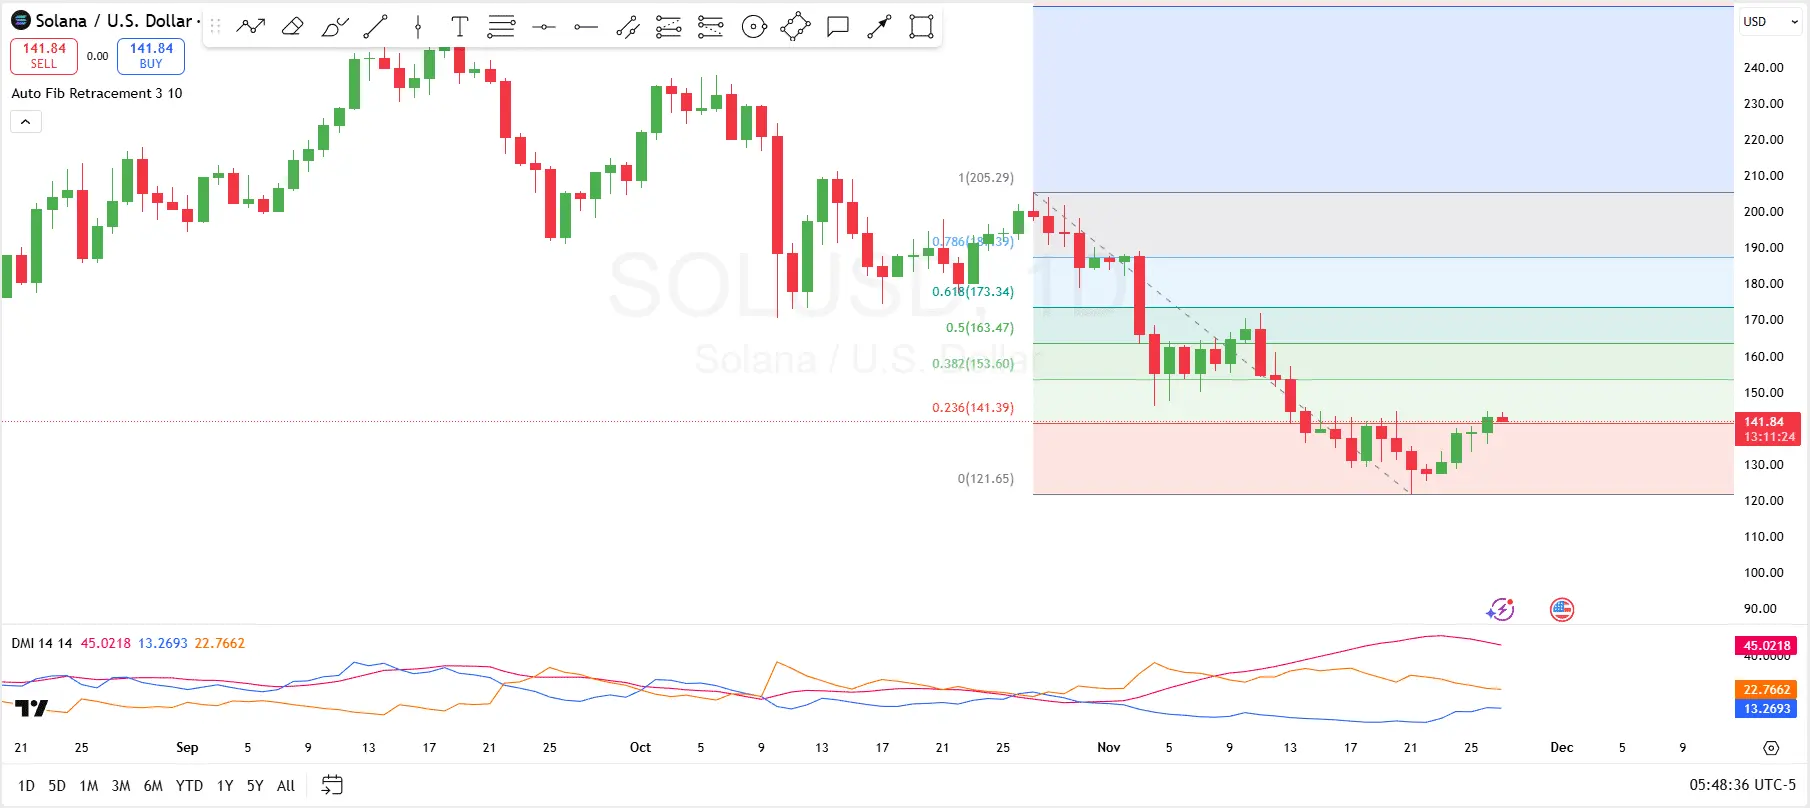The height and width of the screenshot is (808, 1810).
Task: Select the Horizontal Line tool
Action: (x=543, y=27)
